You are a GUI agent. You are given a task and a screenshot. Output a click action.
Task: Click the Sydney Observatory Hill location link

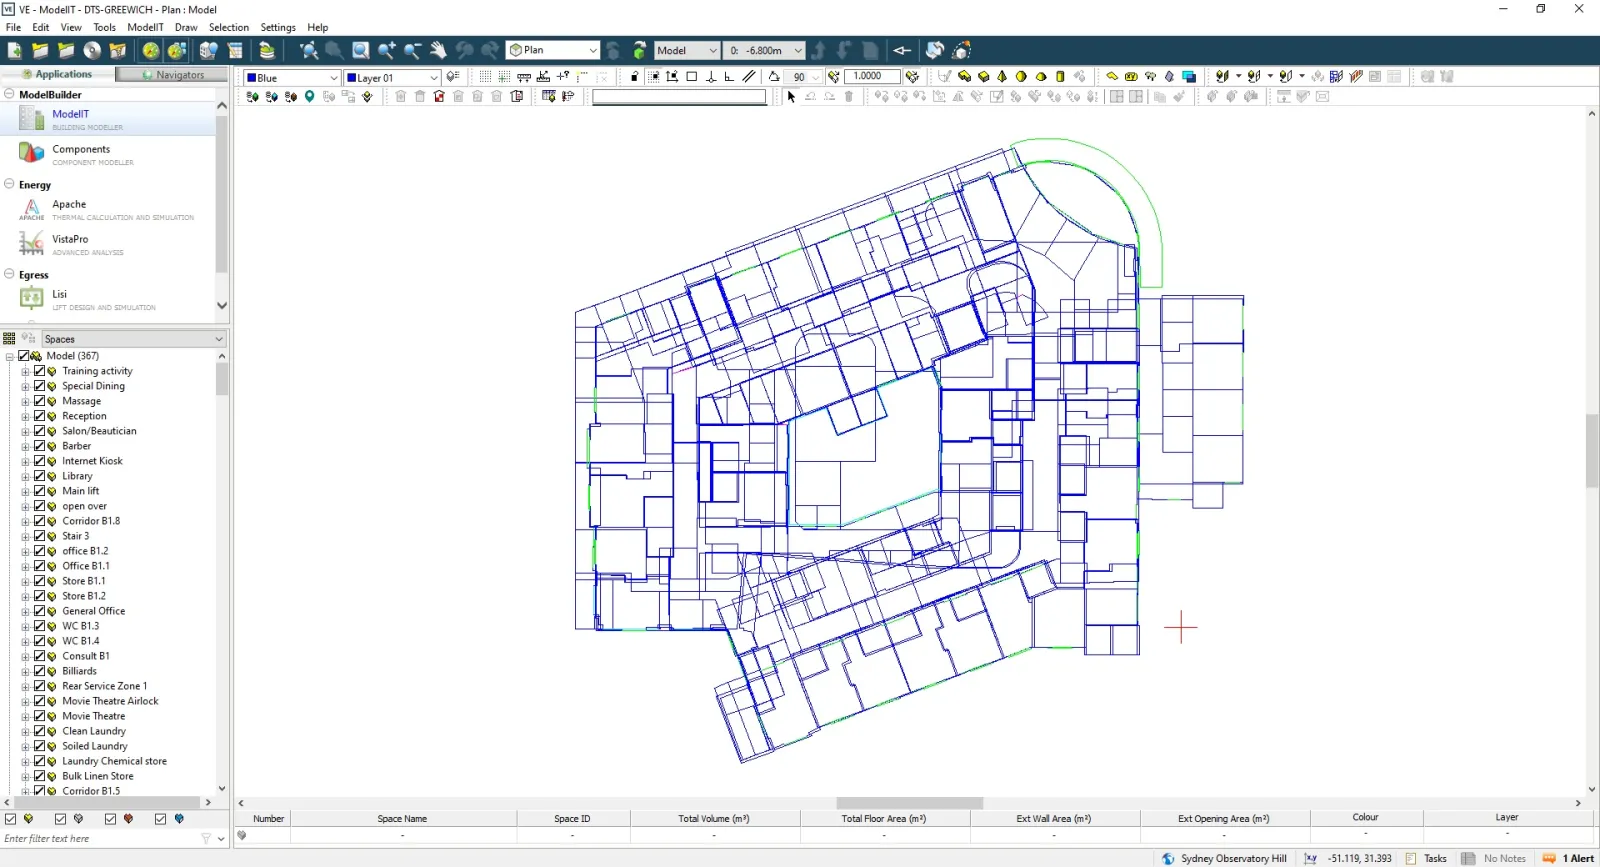[1224, 858]
